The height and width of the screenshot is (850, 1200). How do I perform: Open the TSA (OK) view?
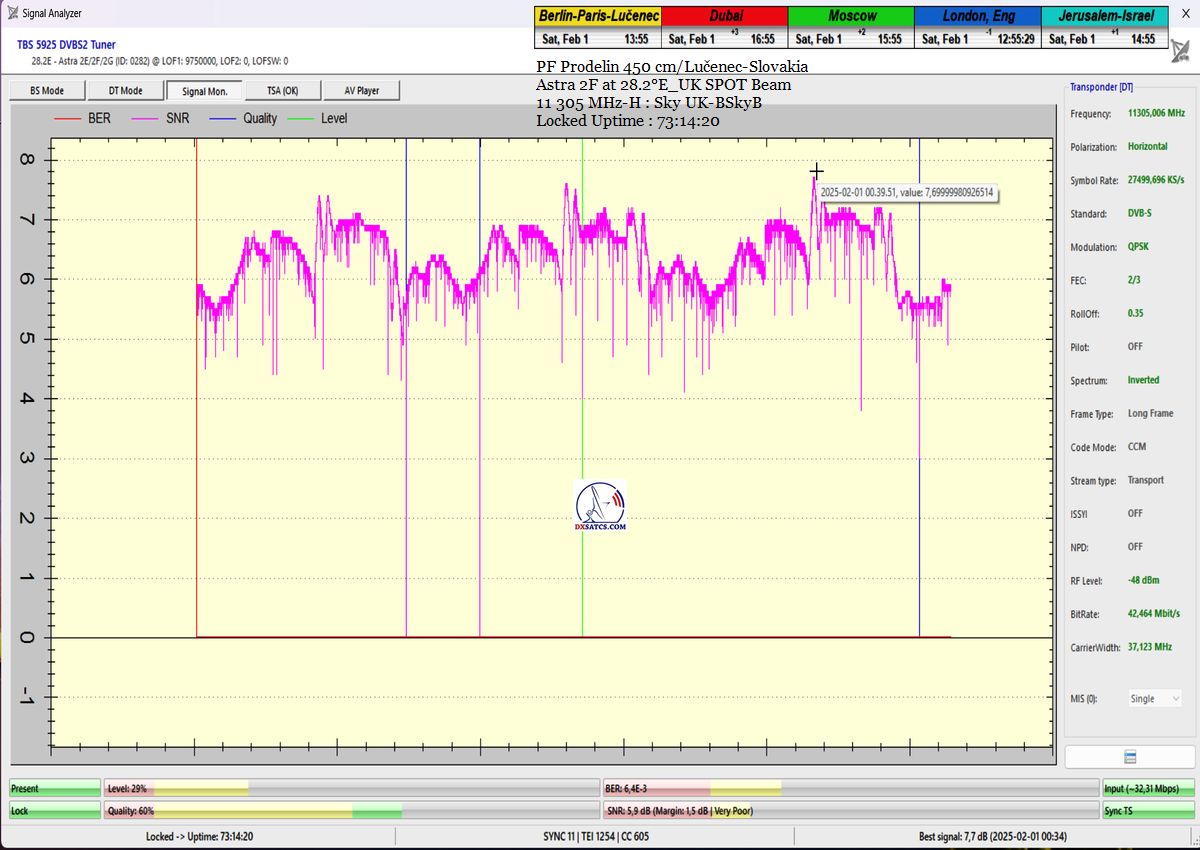[x=283, y=91]
